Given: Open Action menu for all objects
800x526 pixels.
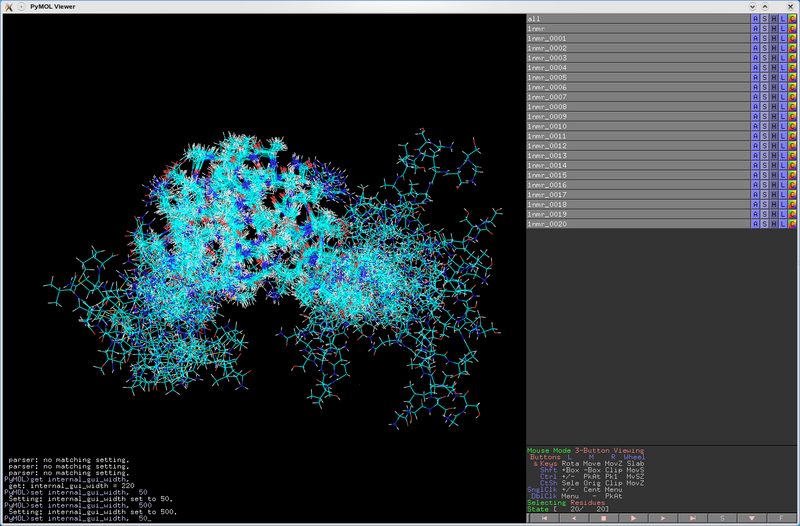Looking at the screenshot, I should pos(755,19).
